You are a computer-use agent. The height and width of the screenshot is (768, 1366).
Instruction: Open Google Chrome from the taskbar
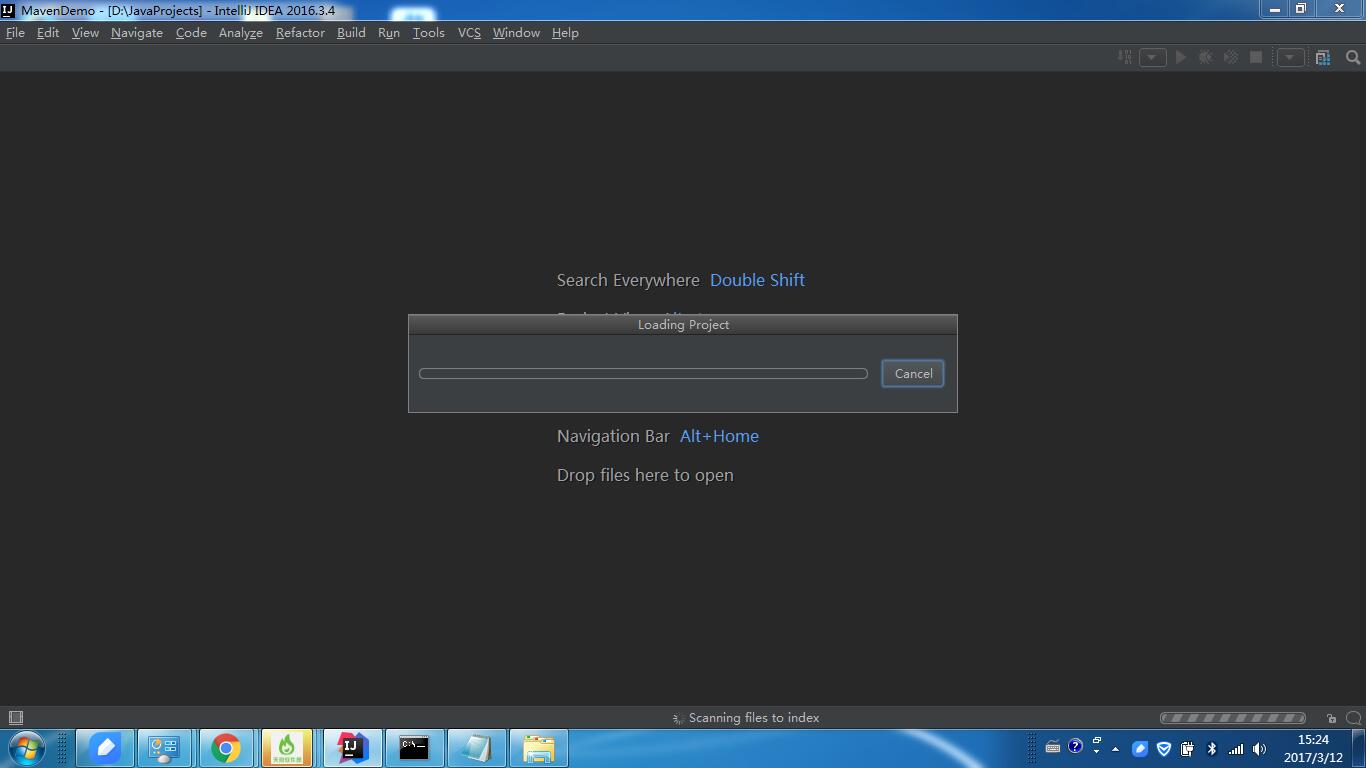point(226,748)
